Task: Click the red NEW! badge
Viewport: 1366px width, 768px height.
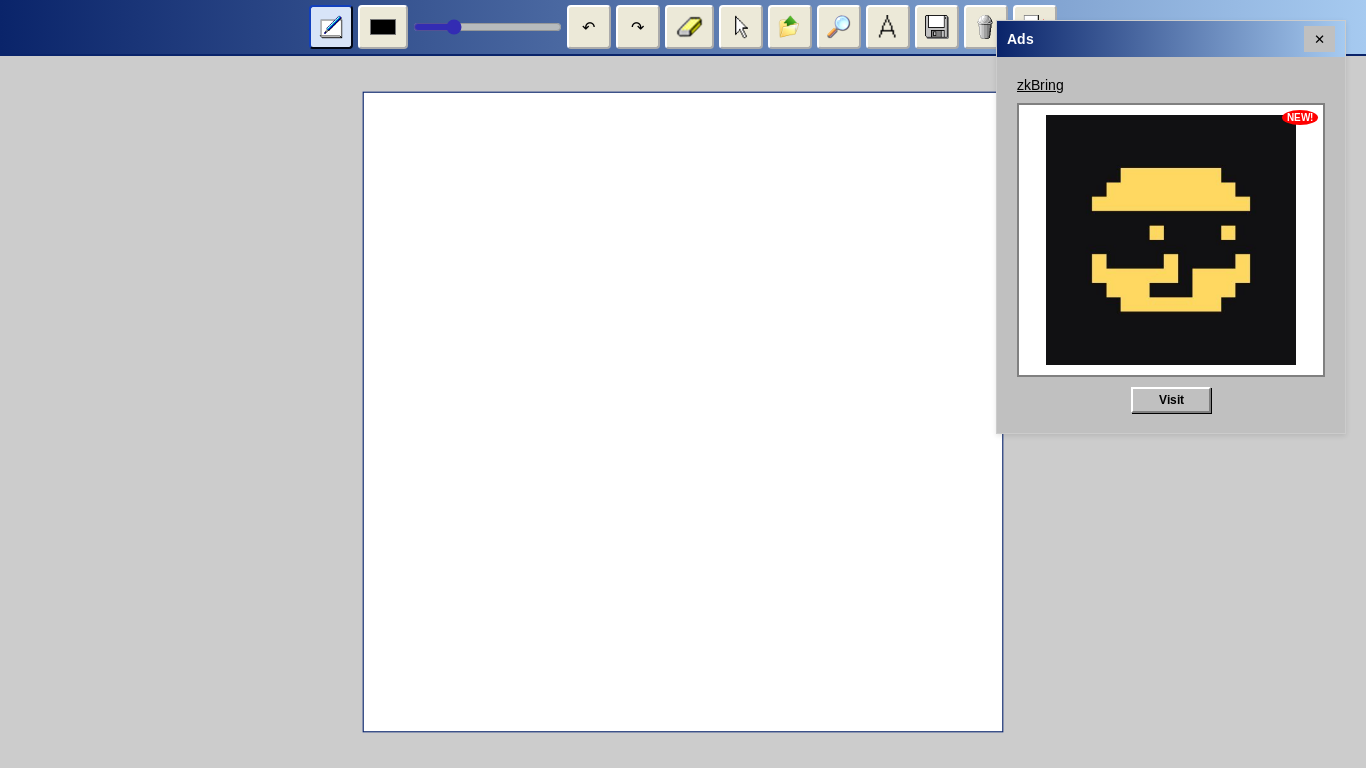Action: pyautogui.click(x=1299, y=118)
